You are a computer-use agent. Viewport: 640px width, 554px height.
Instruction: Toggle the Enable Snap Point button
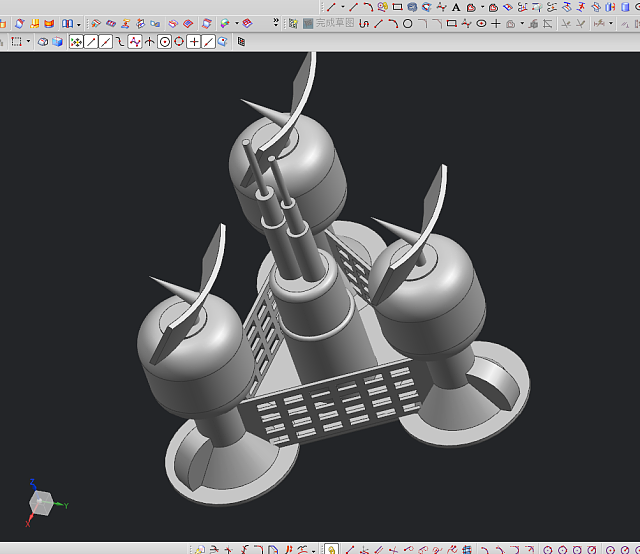pos(76,42)
